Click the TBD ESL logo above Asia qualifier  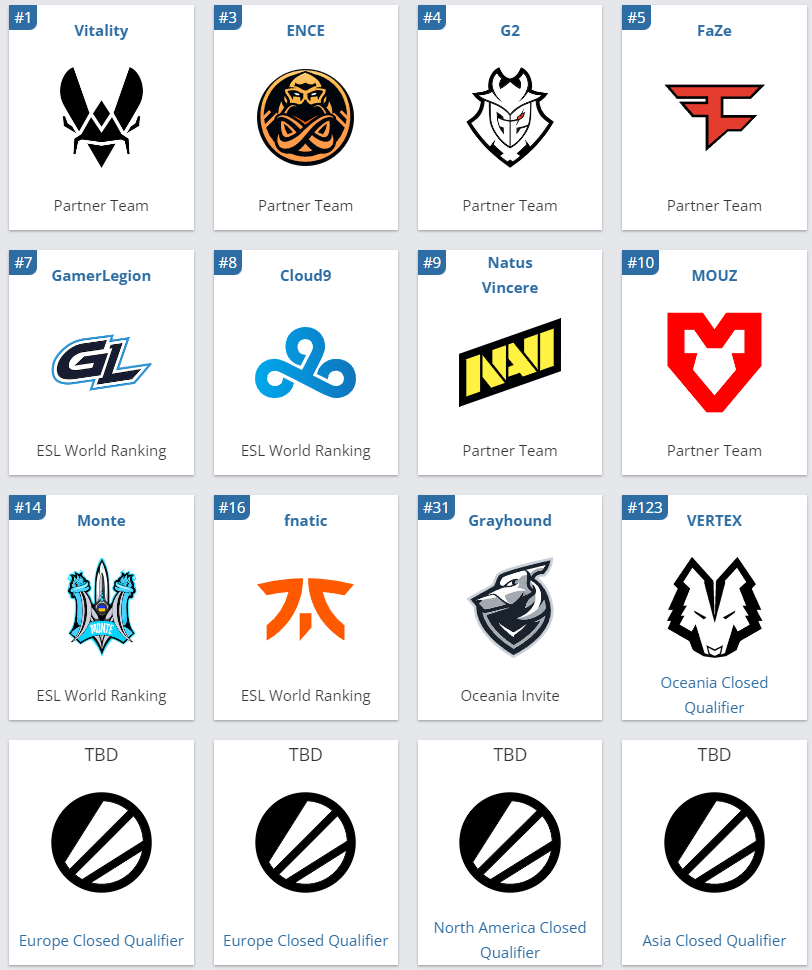[x=714, y=843]
